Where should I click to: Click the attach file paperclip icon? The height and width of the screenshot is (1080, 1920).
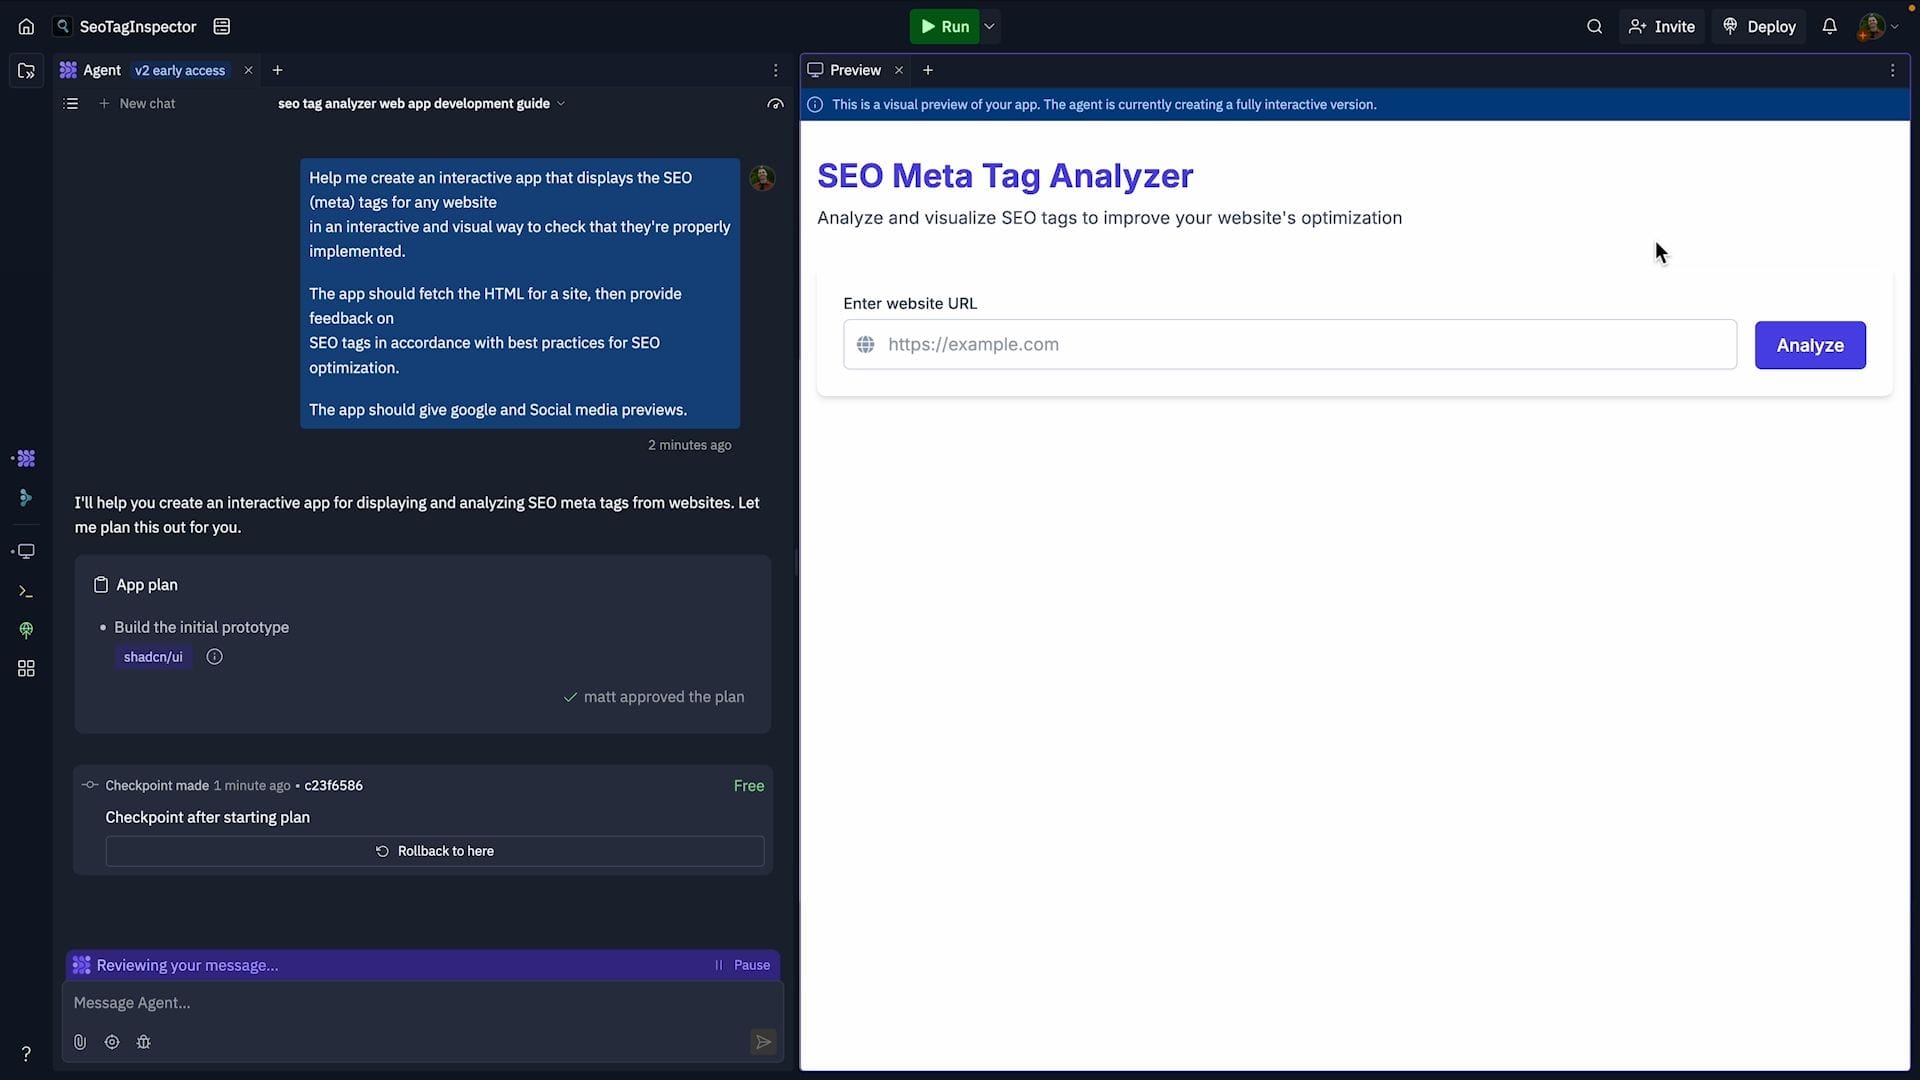(80, 1042)
